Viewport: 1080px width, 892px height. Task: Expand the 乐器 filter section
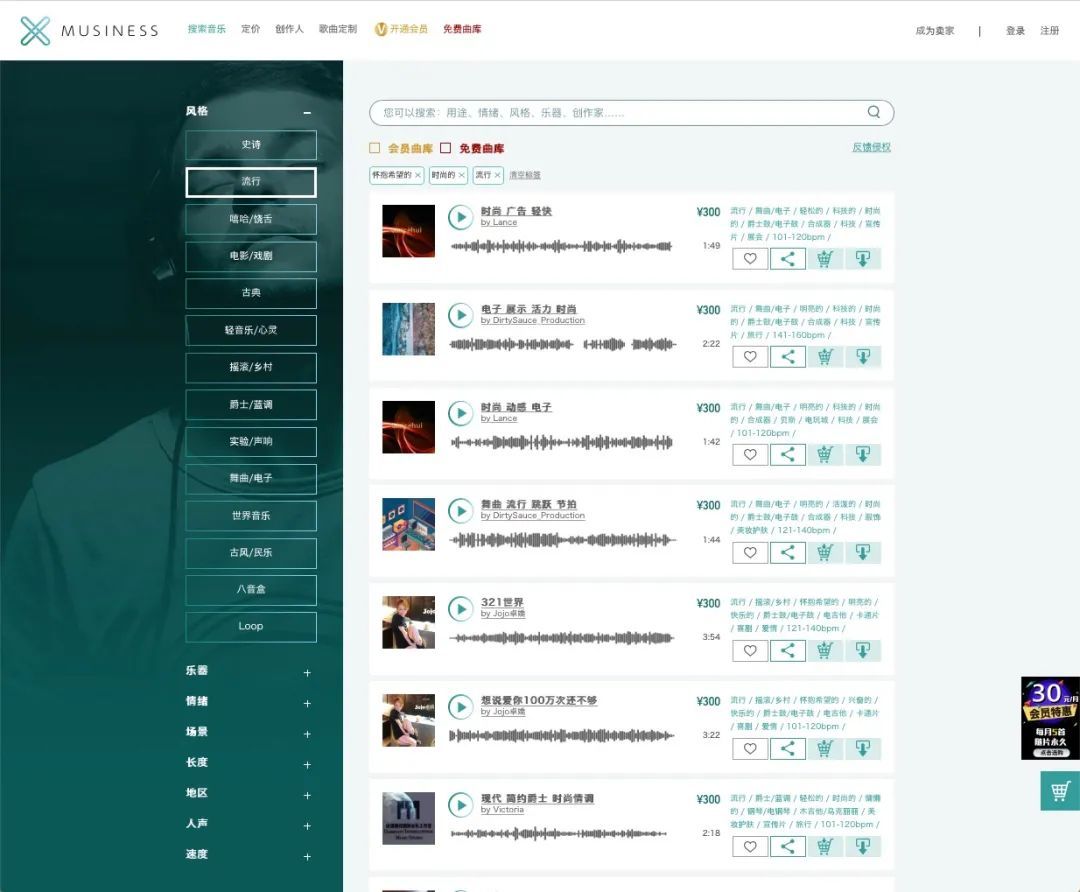(x=307, y=672)
